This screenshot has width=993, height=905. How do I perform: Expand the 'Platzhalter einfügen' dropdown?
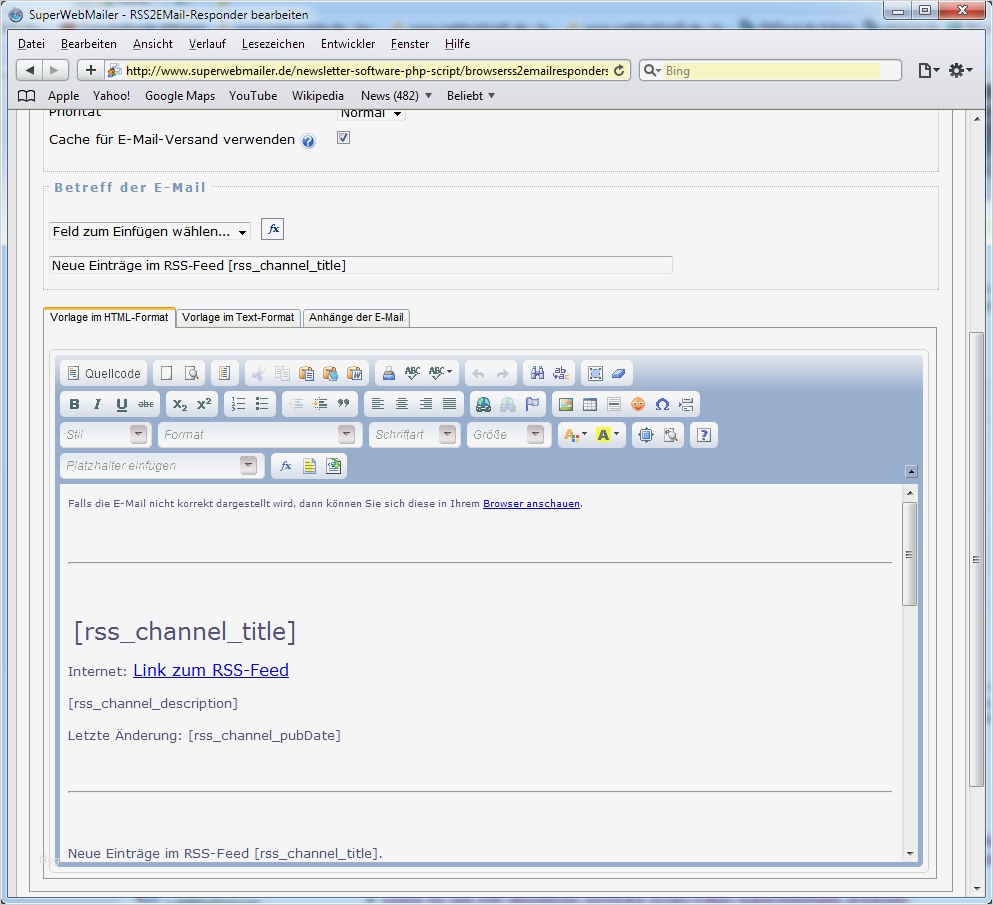coord(247,465)
